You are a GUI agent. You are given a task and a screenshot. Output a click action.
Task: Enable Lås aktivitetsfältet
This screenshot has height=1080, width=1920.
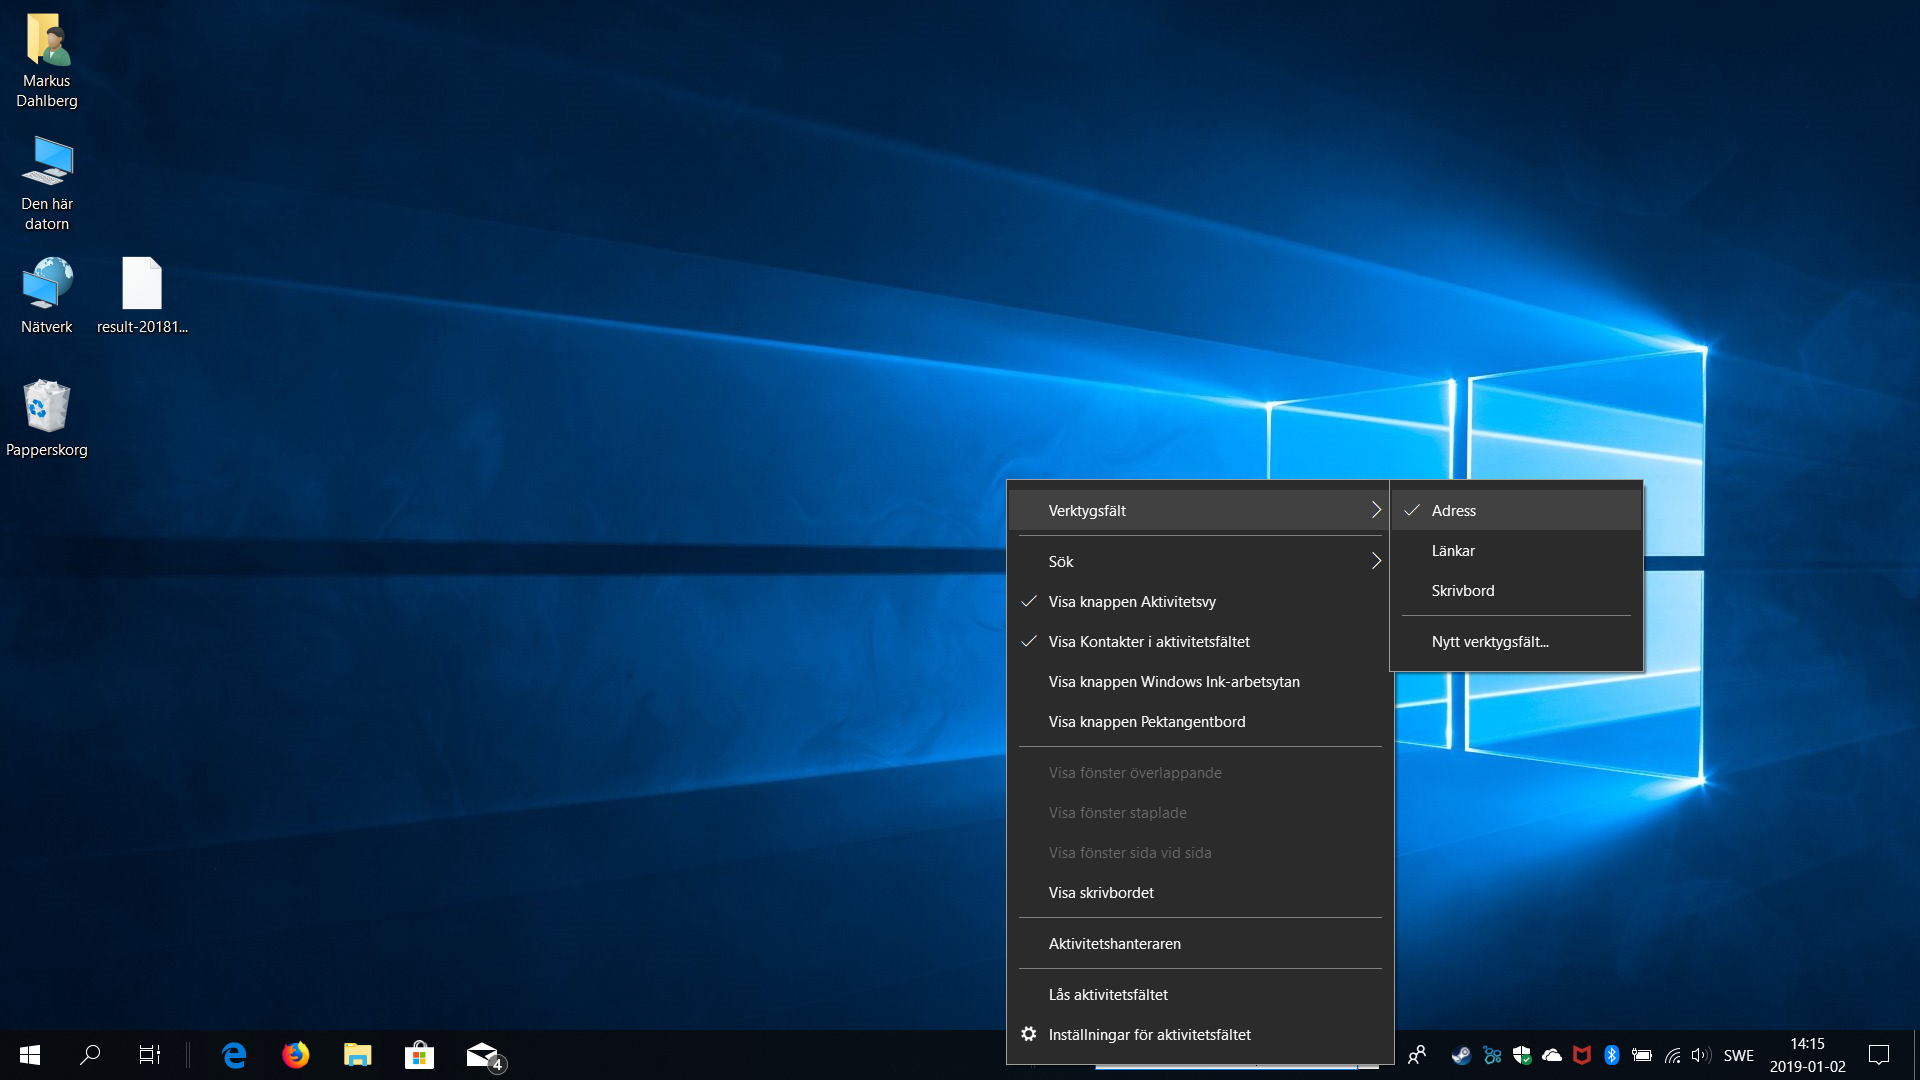(x=1107, y=994)
